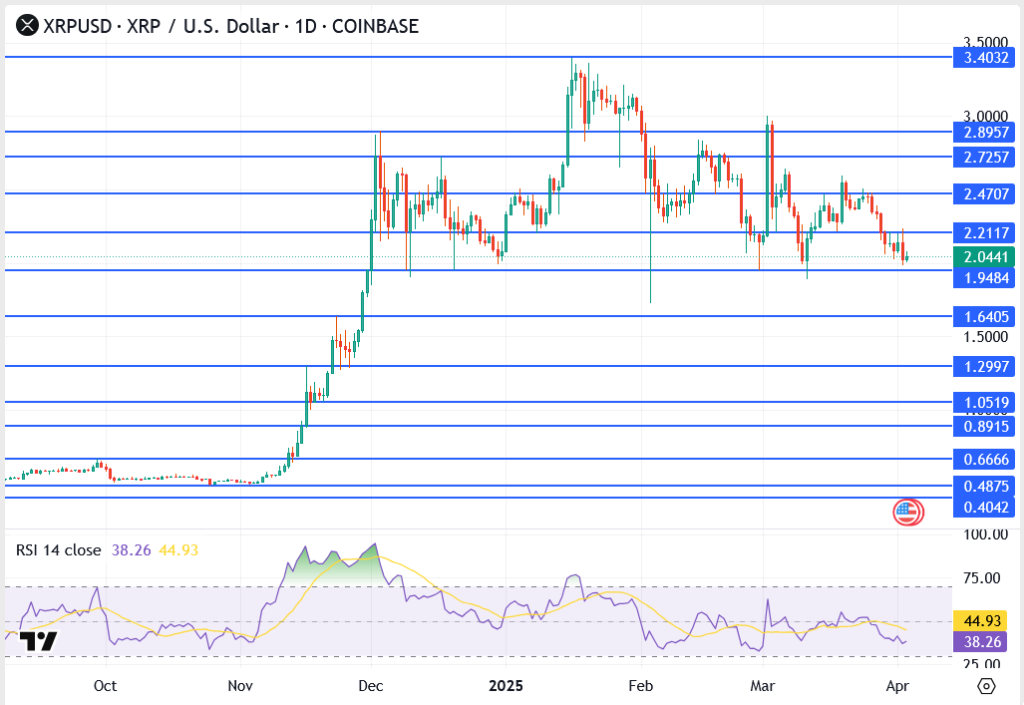This screenshot has height=705, width=1024.
Task: Click 2025 on the time axis
Action: click(505, 686)
